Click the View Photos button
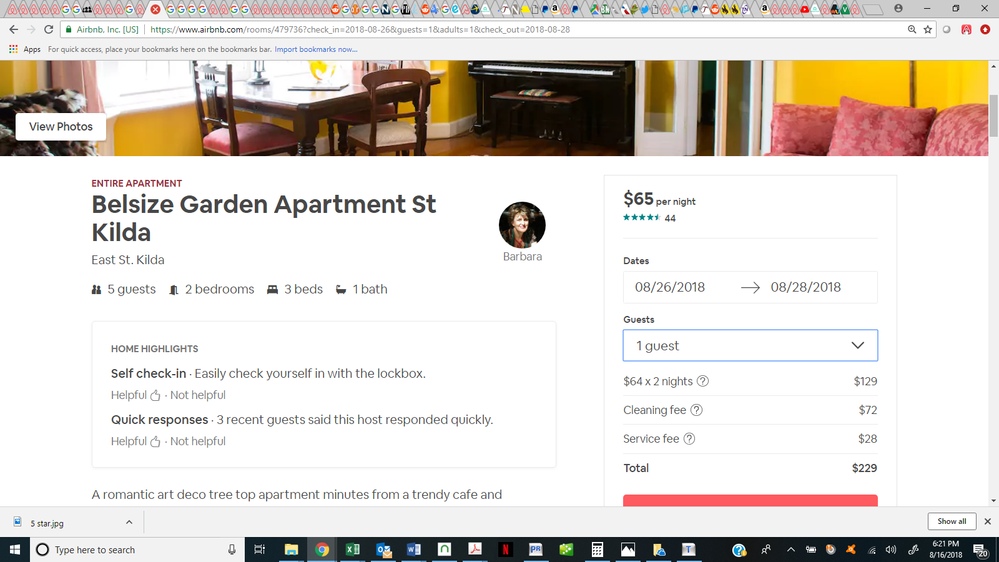Image resolution: width=999 pixels, height=562 pixels. click(x=61, y=127)
